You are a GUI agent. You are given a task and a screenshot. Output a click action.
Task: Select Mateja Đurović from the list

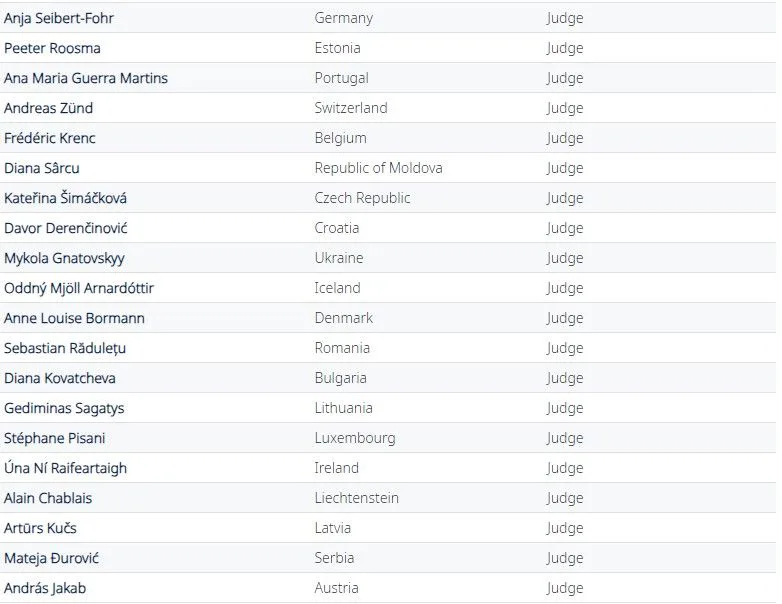pos(51,558)
